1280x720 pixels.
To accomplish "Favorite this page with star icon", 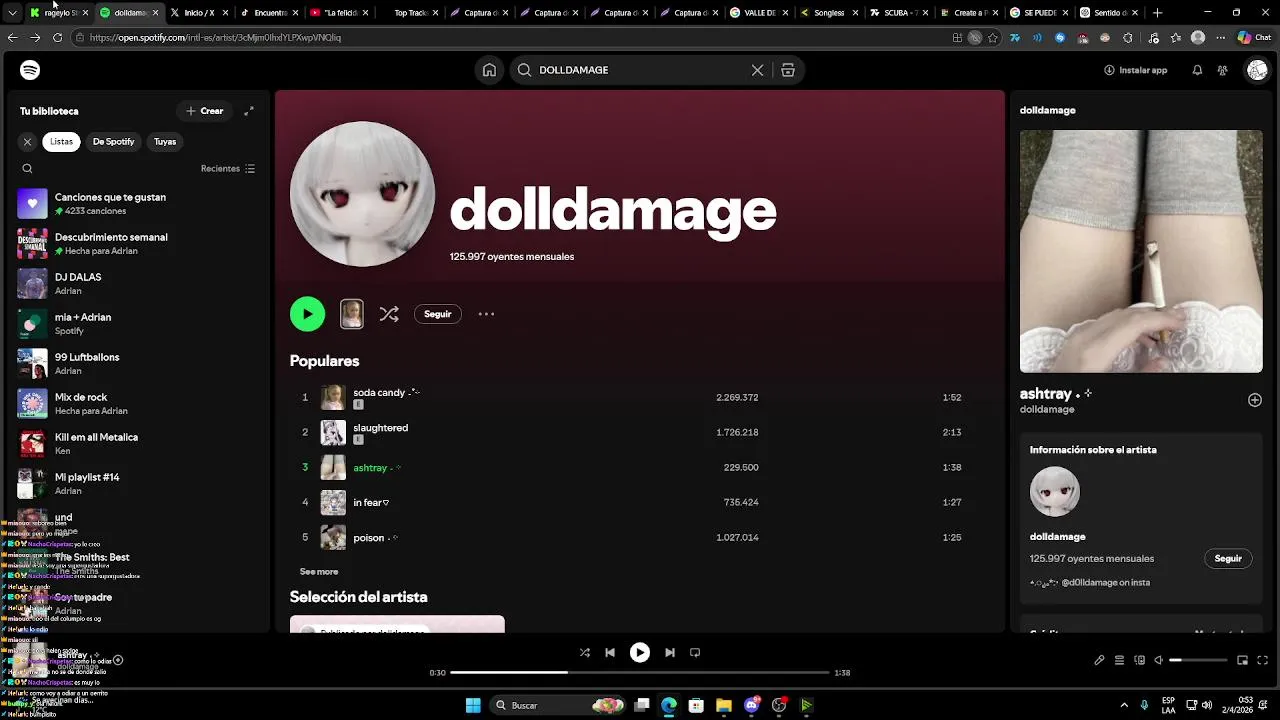I will coord(993,37).
